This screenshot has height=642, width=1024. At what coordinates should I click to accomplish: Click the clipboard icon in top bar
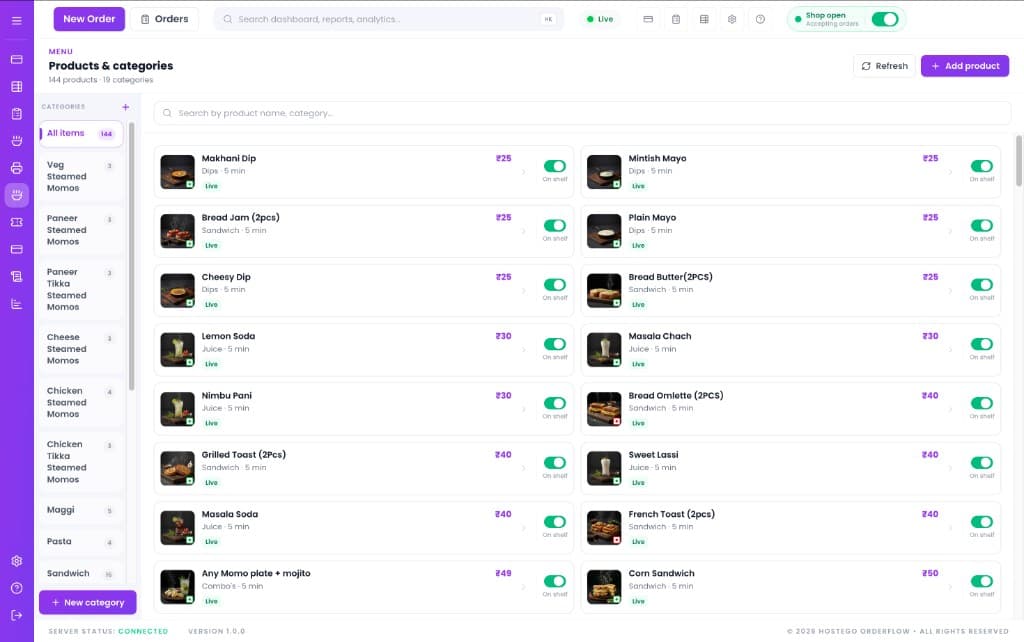676,20
